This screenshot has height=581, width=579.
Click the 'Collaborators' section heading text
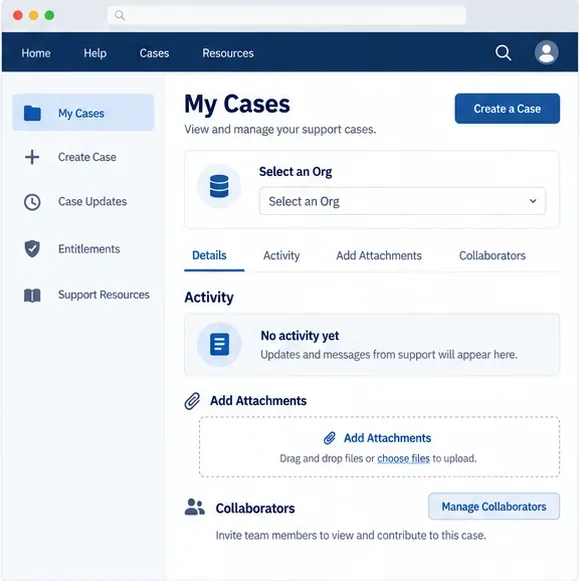[255, 508]
